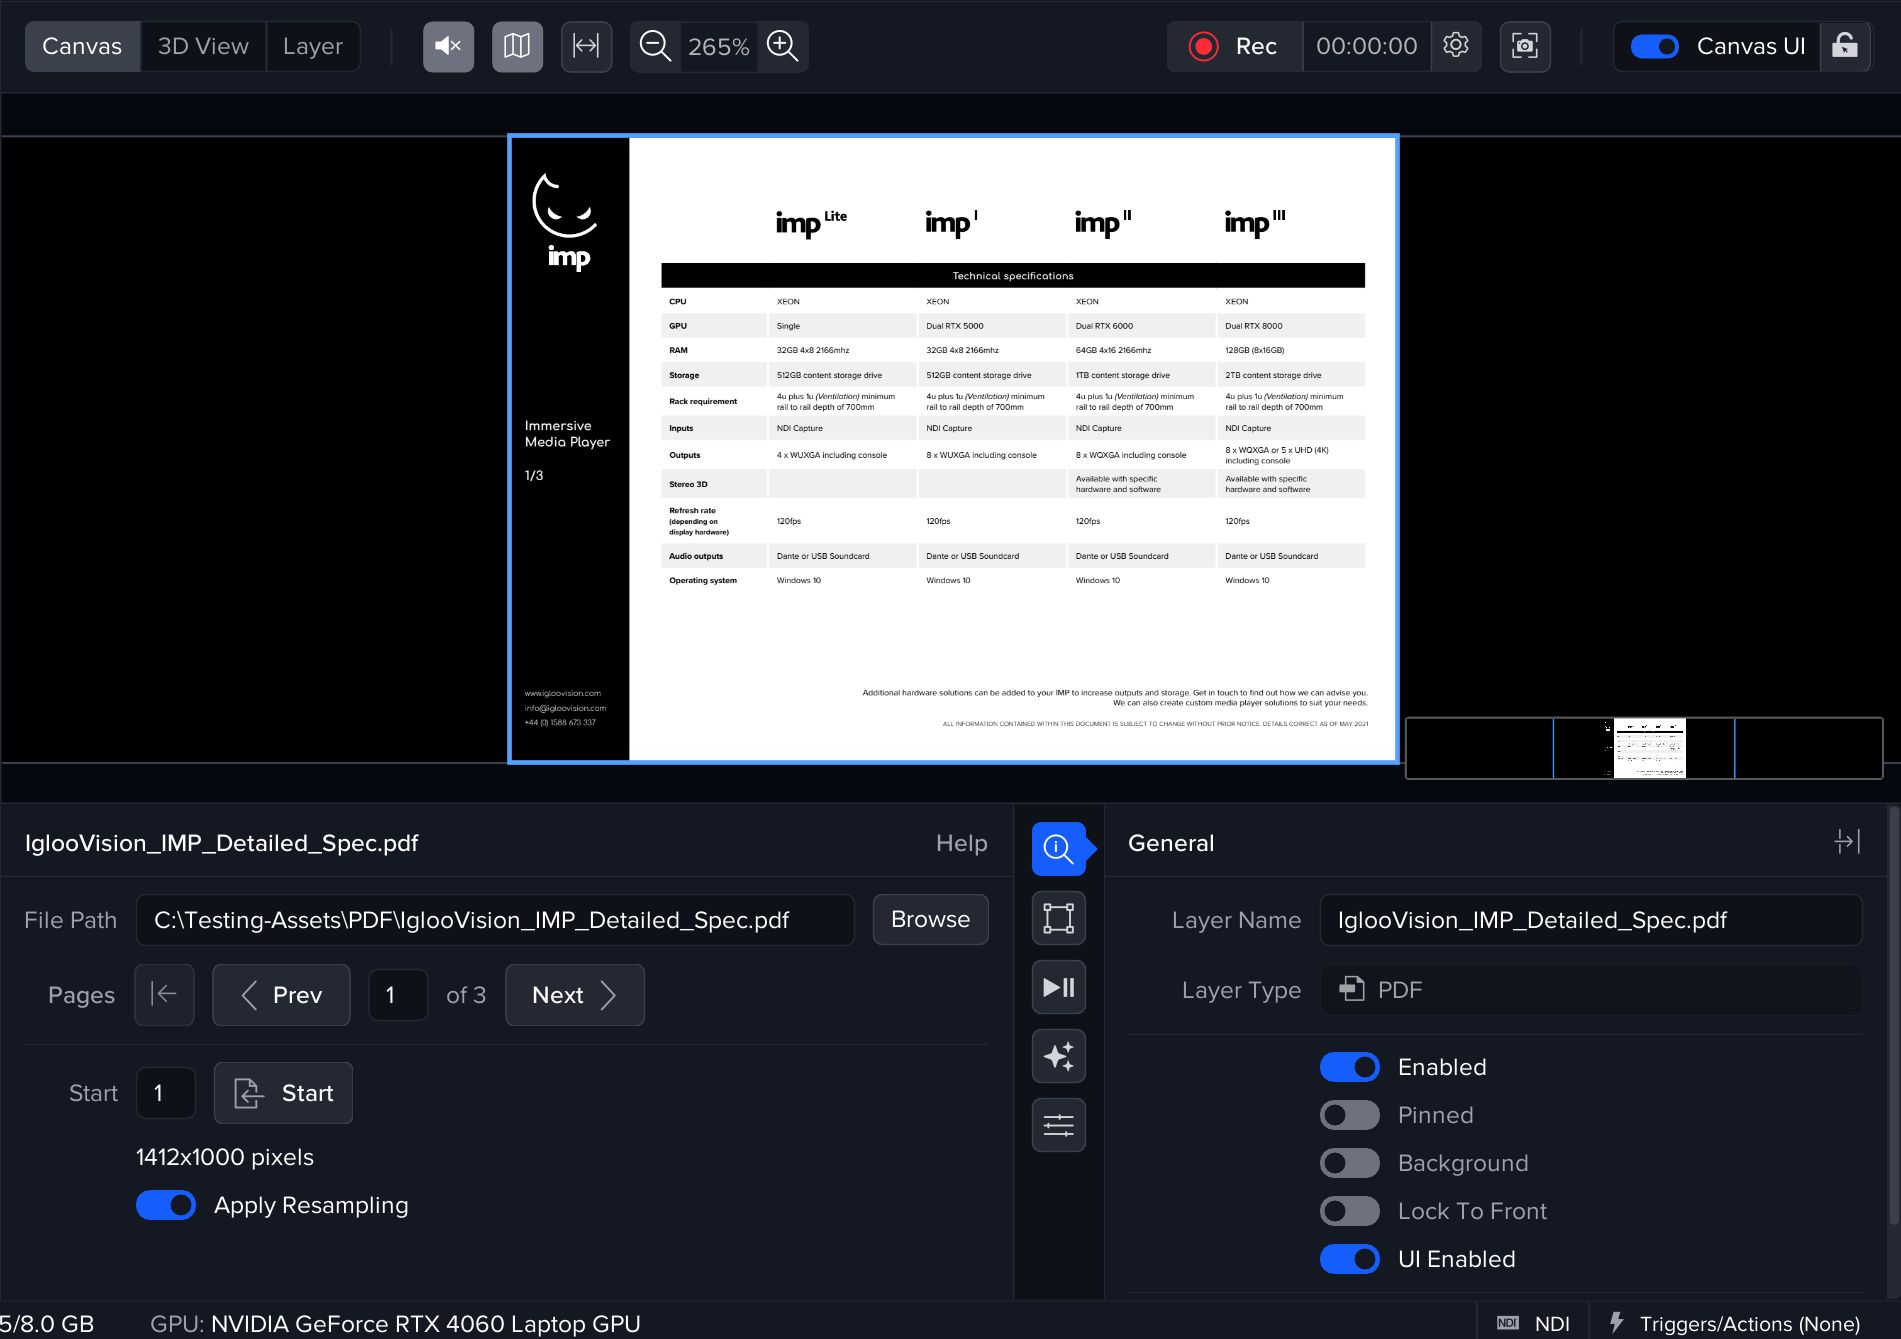Take a screenshot with the camera icon

[1525, 46]
